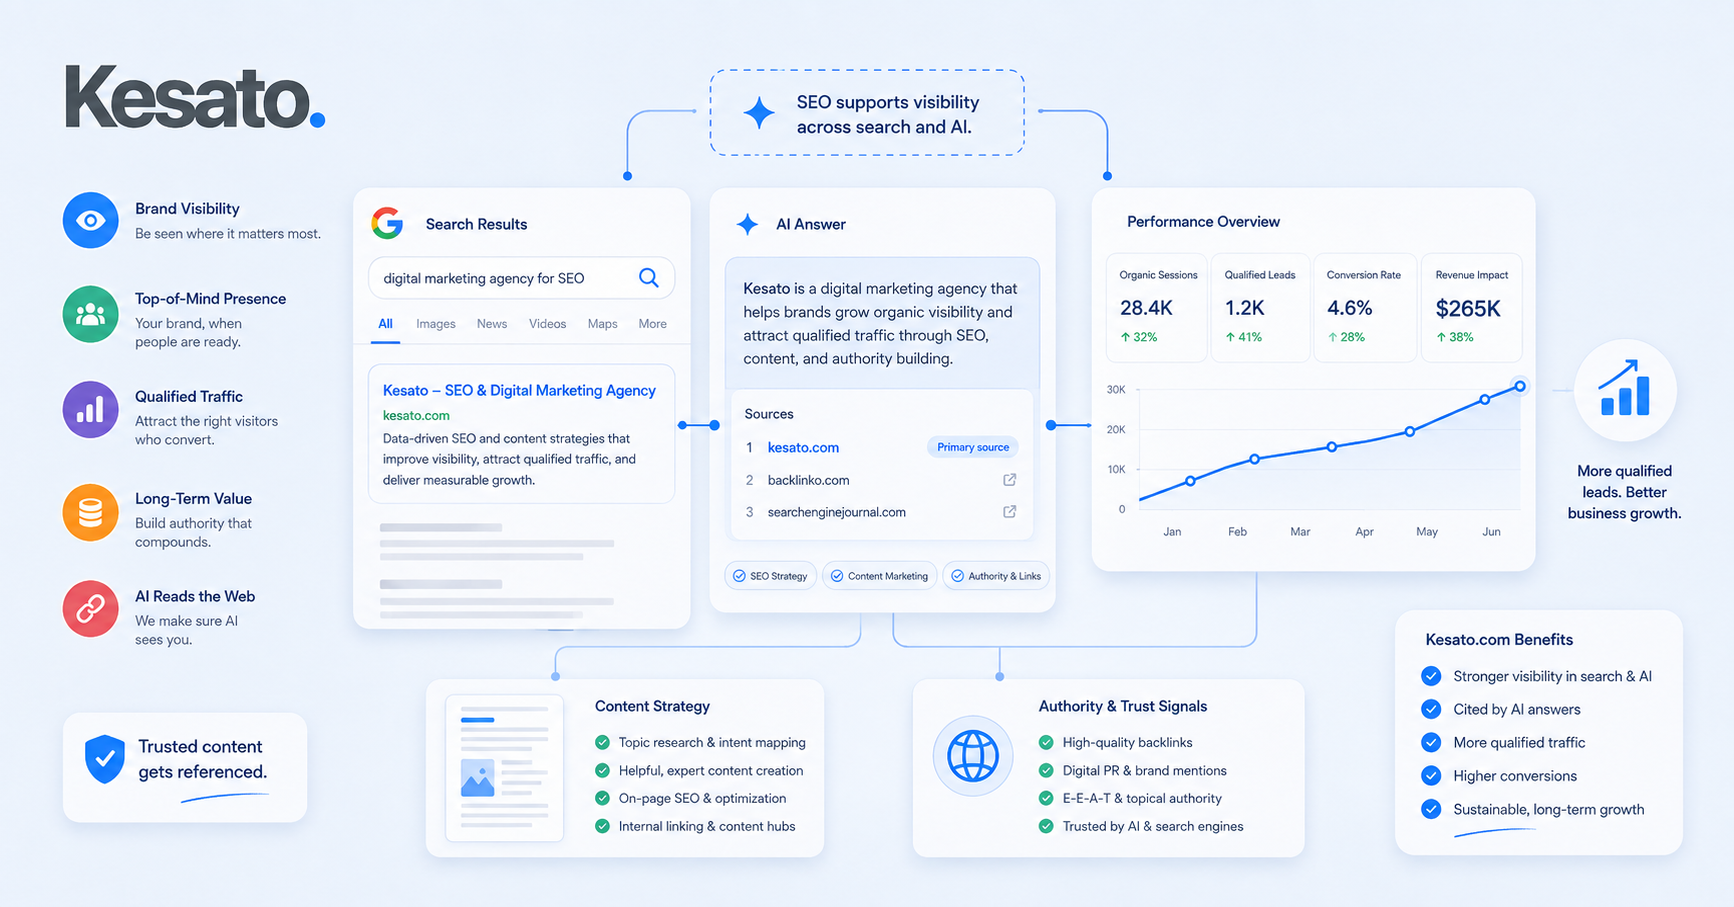
Task: Click the green kesato.com URL in search result
Action: tap(416, 415)
